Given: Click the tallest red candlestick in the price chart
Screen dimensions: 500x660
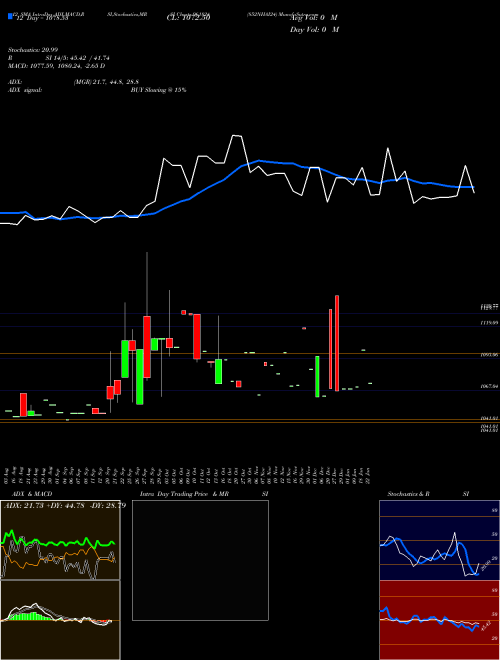Looking at the screenshot, I should click(x=337, y=343).
